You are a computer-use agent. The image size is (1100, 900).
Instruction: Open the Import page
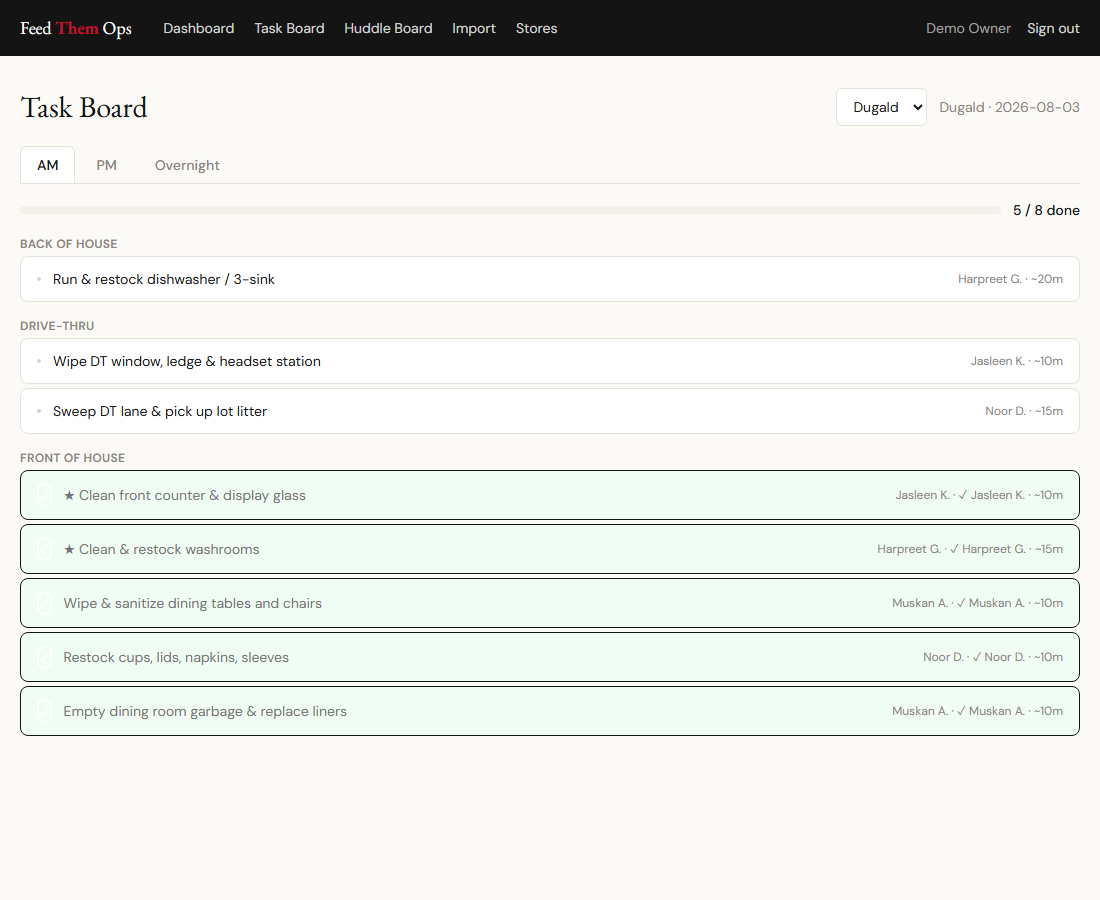pyautogui.click(x=474, y=28)
